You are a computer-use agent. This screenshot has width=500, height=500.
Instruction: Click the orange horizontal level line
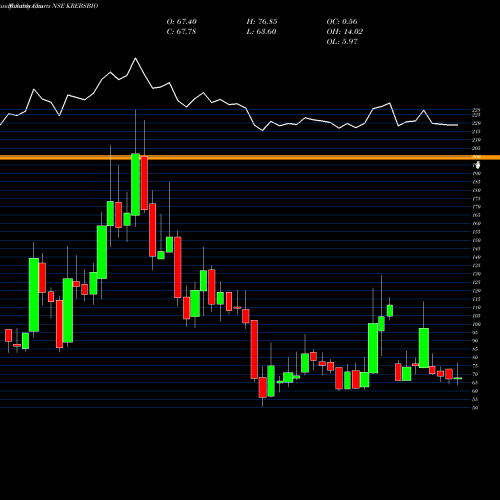point(250,157)
